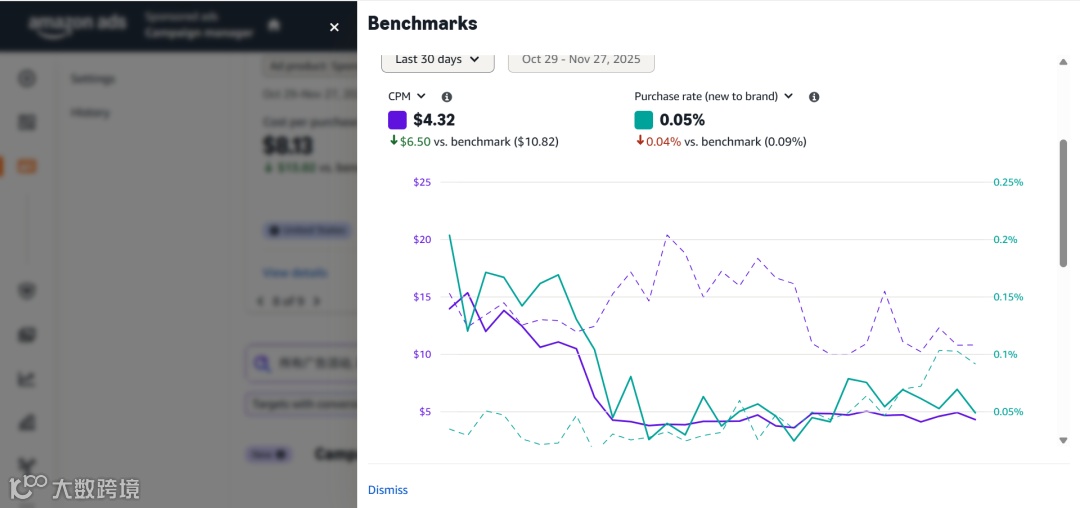Click the Purchase rate info icon
The height and width of the screenshot is (508, 1080).
click(813, 97)
